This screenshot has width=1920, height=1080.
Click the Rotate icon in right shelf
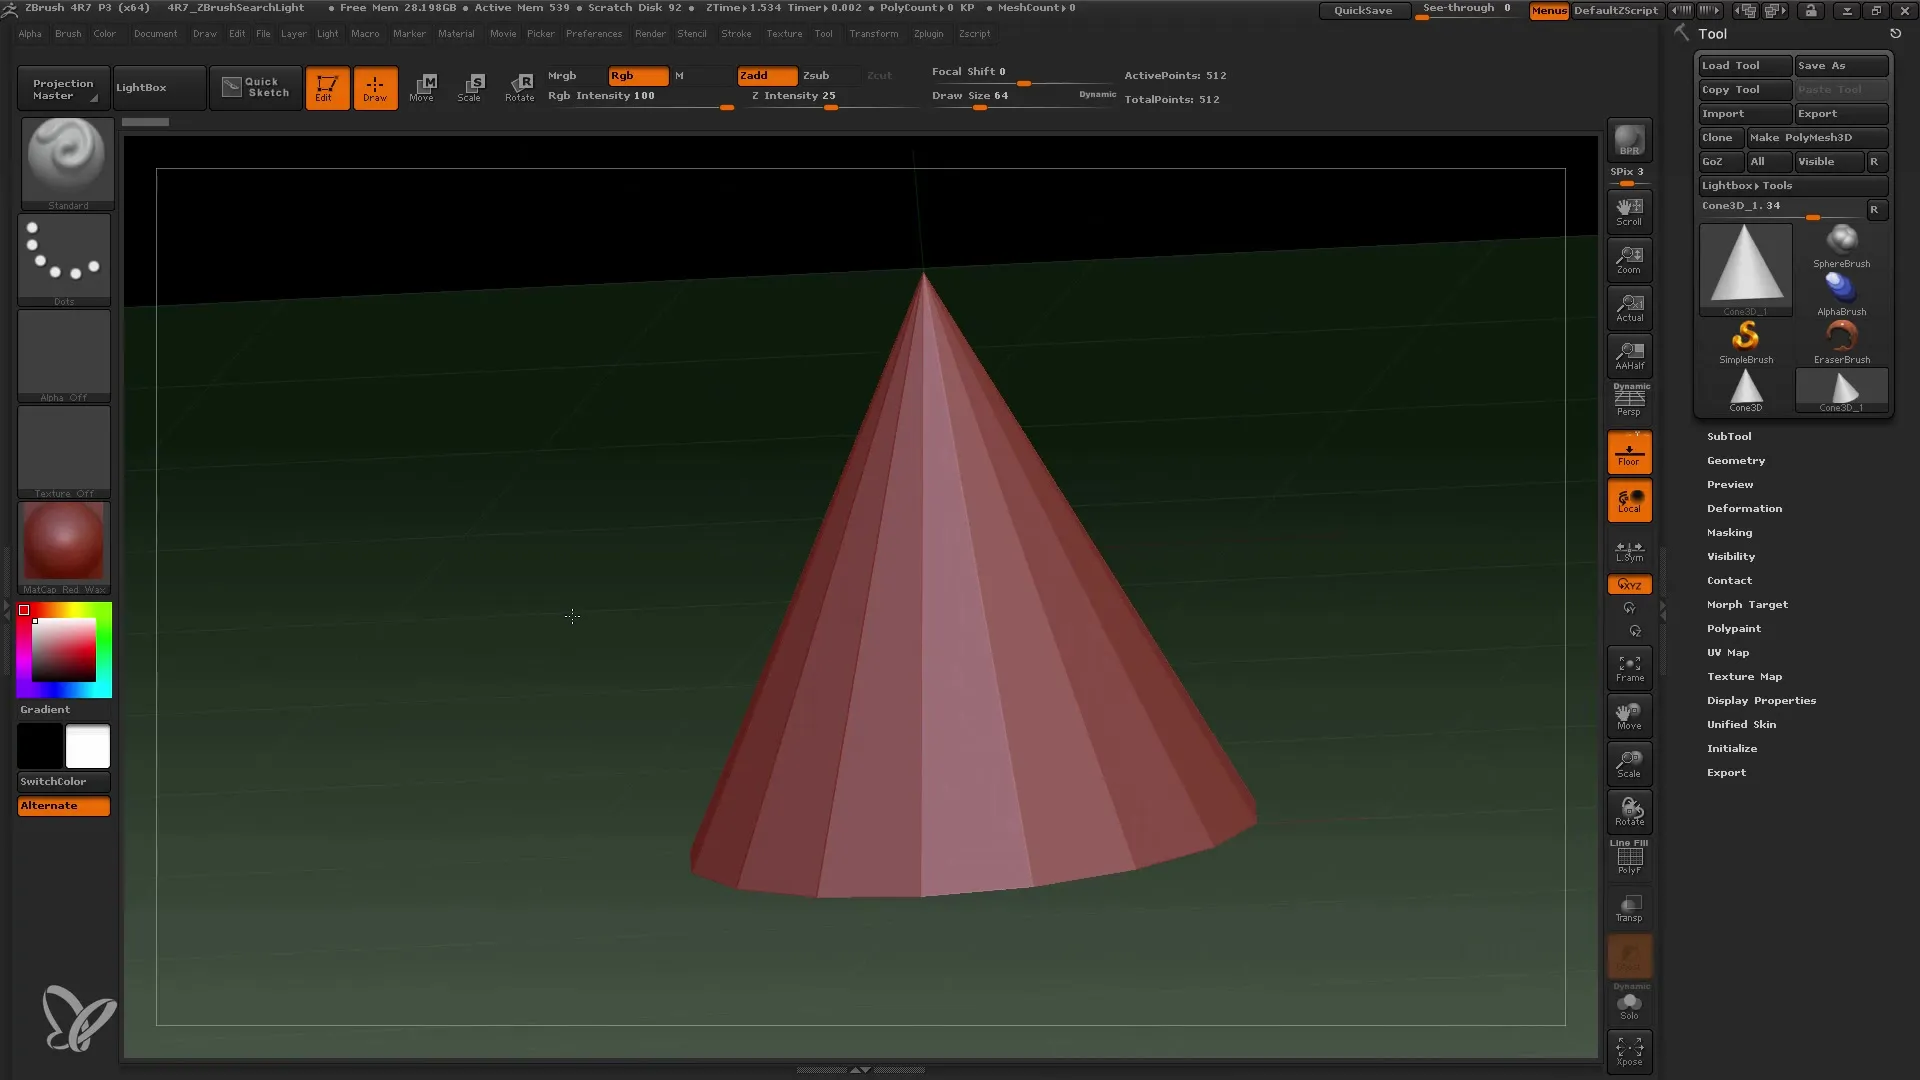coord(1629,812)
